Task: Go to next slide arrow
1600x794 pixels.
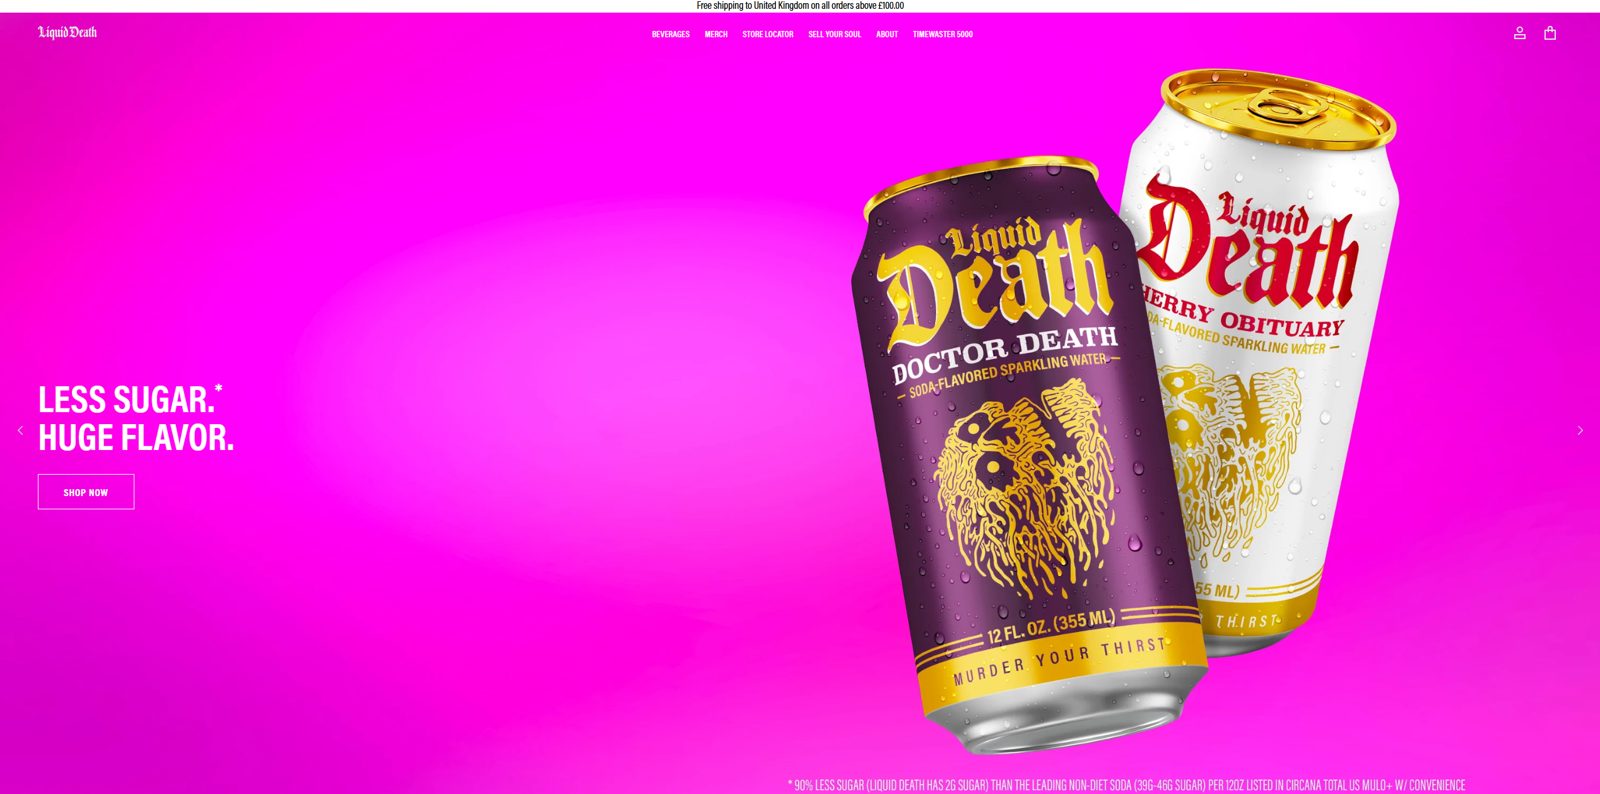Action: click(x=1580, y=430)
